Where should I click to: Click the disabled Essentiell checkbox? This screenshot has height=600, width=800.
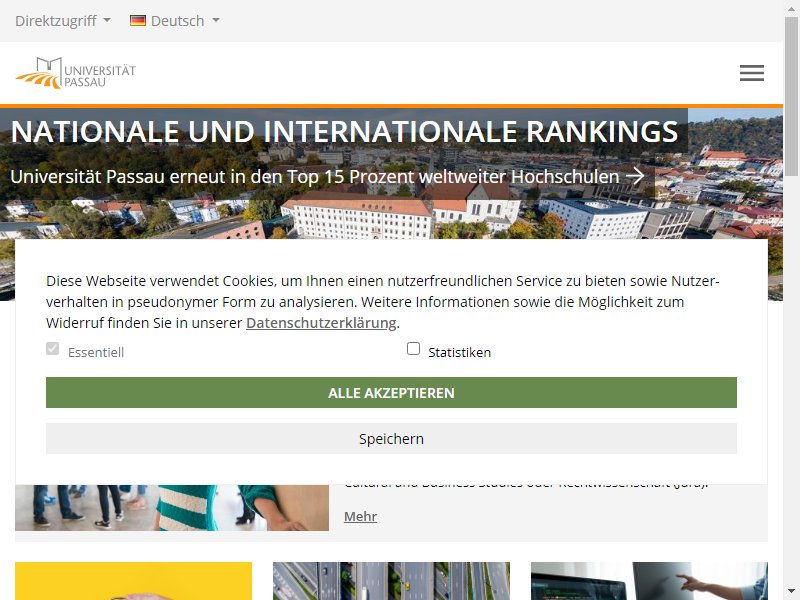tap(53, 349)
